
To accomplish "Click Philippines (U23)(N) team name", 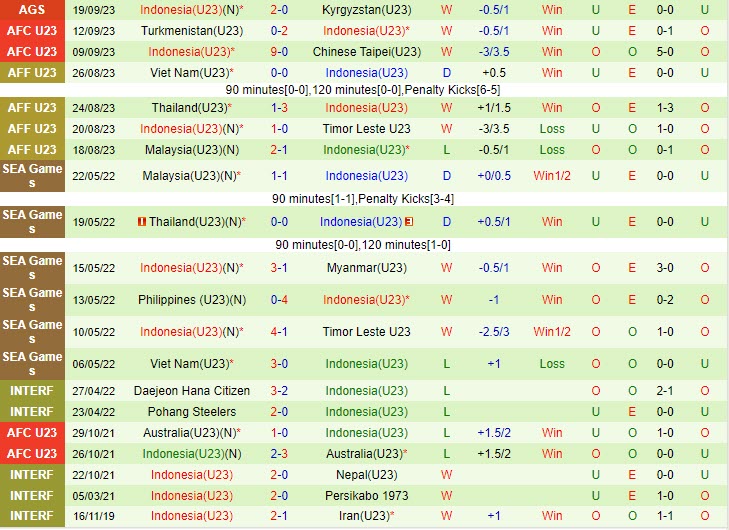I will 192,300.
